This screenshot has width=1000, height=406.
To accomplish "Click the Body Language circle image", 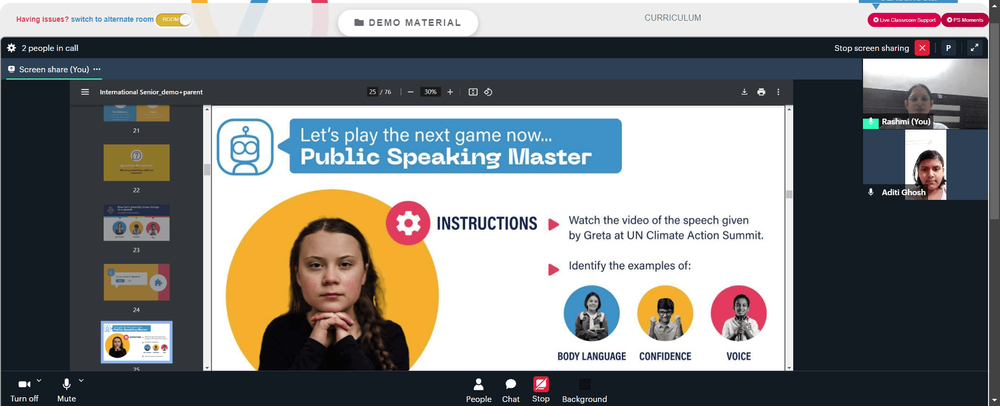I will point(591,313).
